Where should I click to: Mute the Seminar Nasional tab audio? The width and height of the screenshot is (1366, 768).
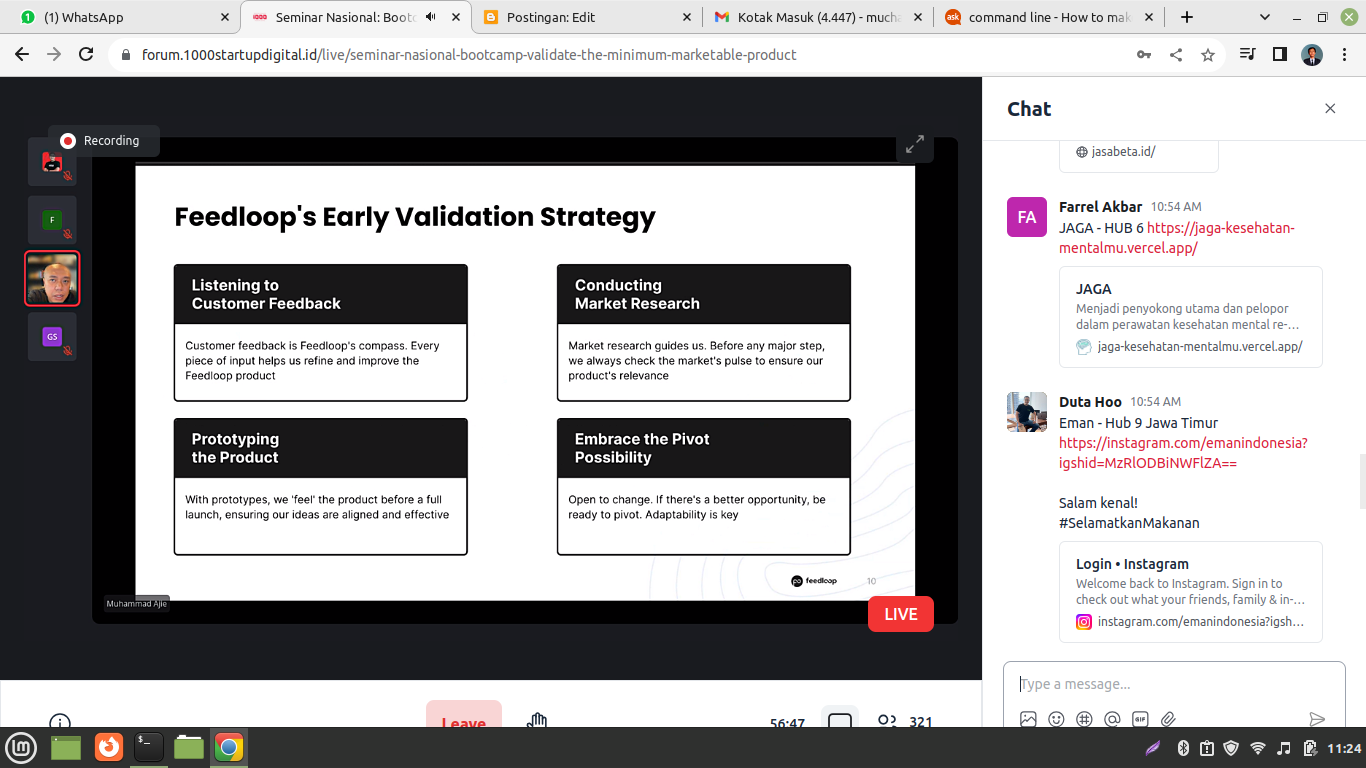click(x=431, y=17)
